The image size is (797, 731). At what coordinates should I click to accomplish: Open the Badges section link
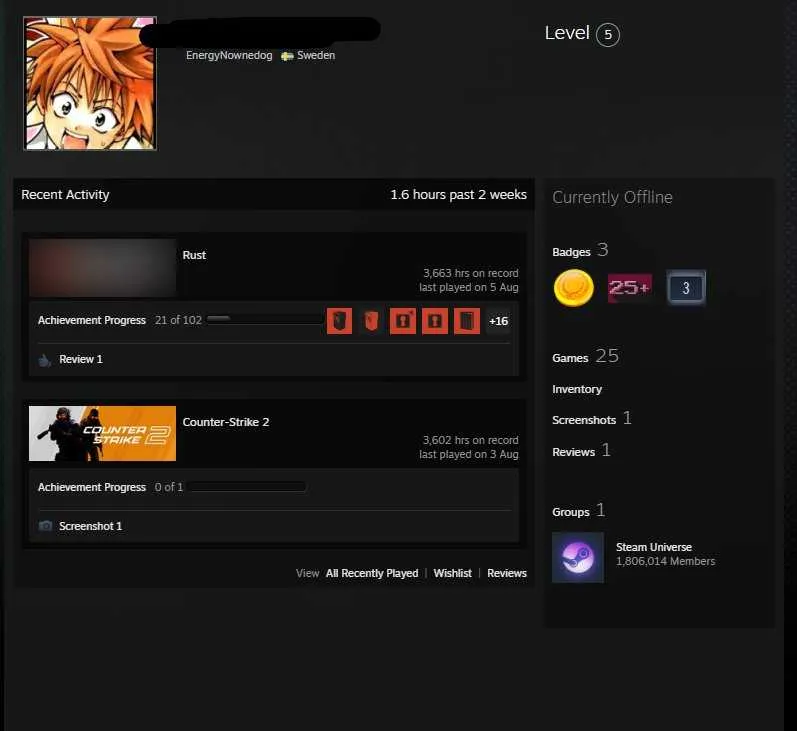click(580, 251)
